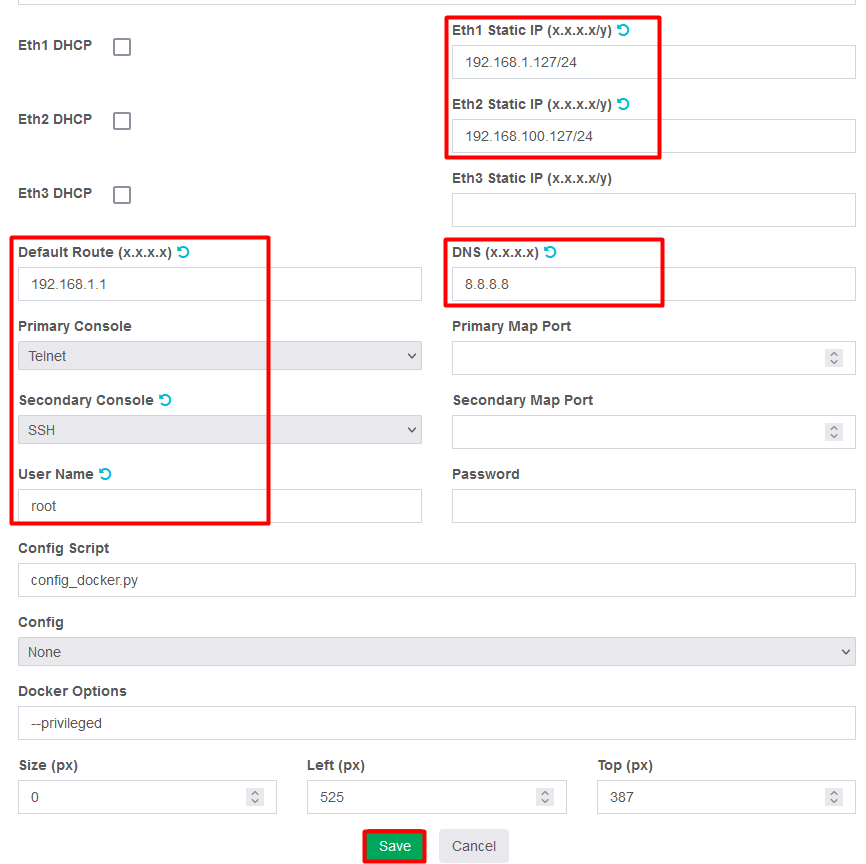Cancel the edit dialog
This screenshot has width=866, height=864.
(473, 846)
